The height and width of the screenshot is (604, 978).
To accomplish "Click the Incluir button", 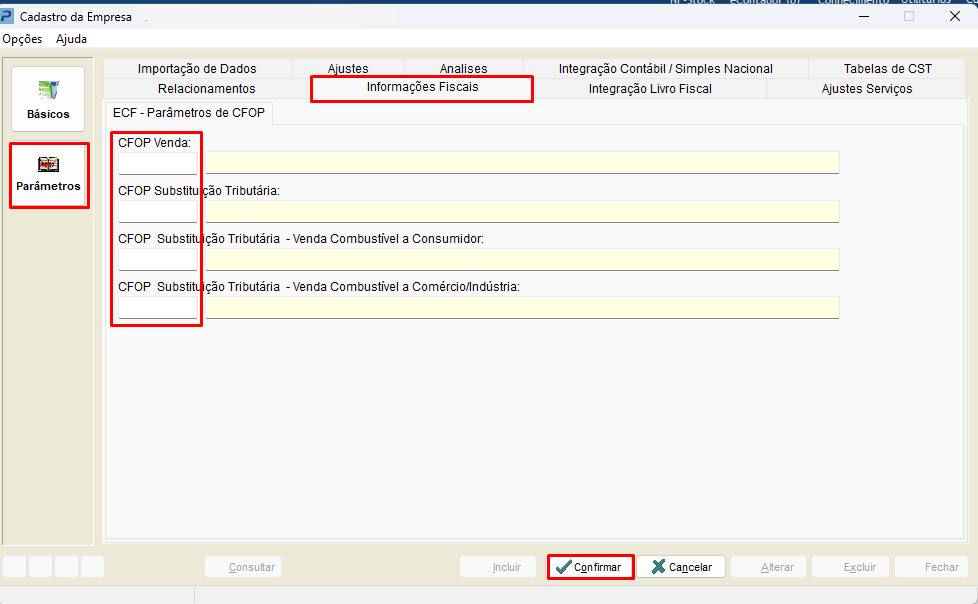I will pos(498,567).
